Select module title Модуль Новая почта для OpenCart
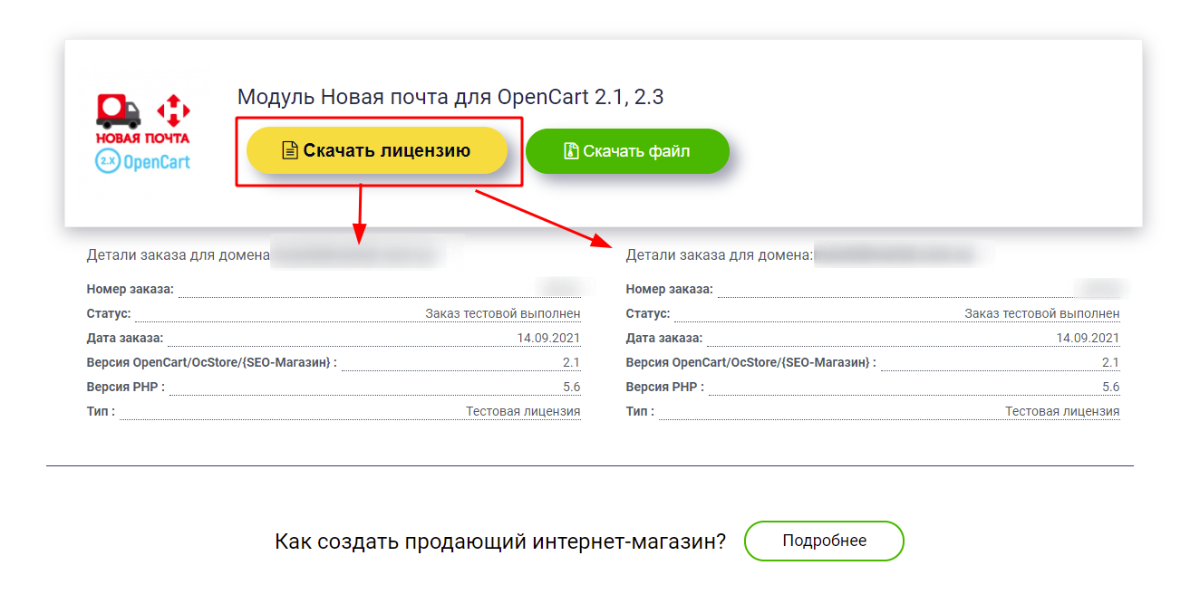Viewport: 1200px width, 594px height. (450, 97)
